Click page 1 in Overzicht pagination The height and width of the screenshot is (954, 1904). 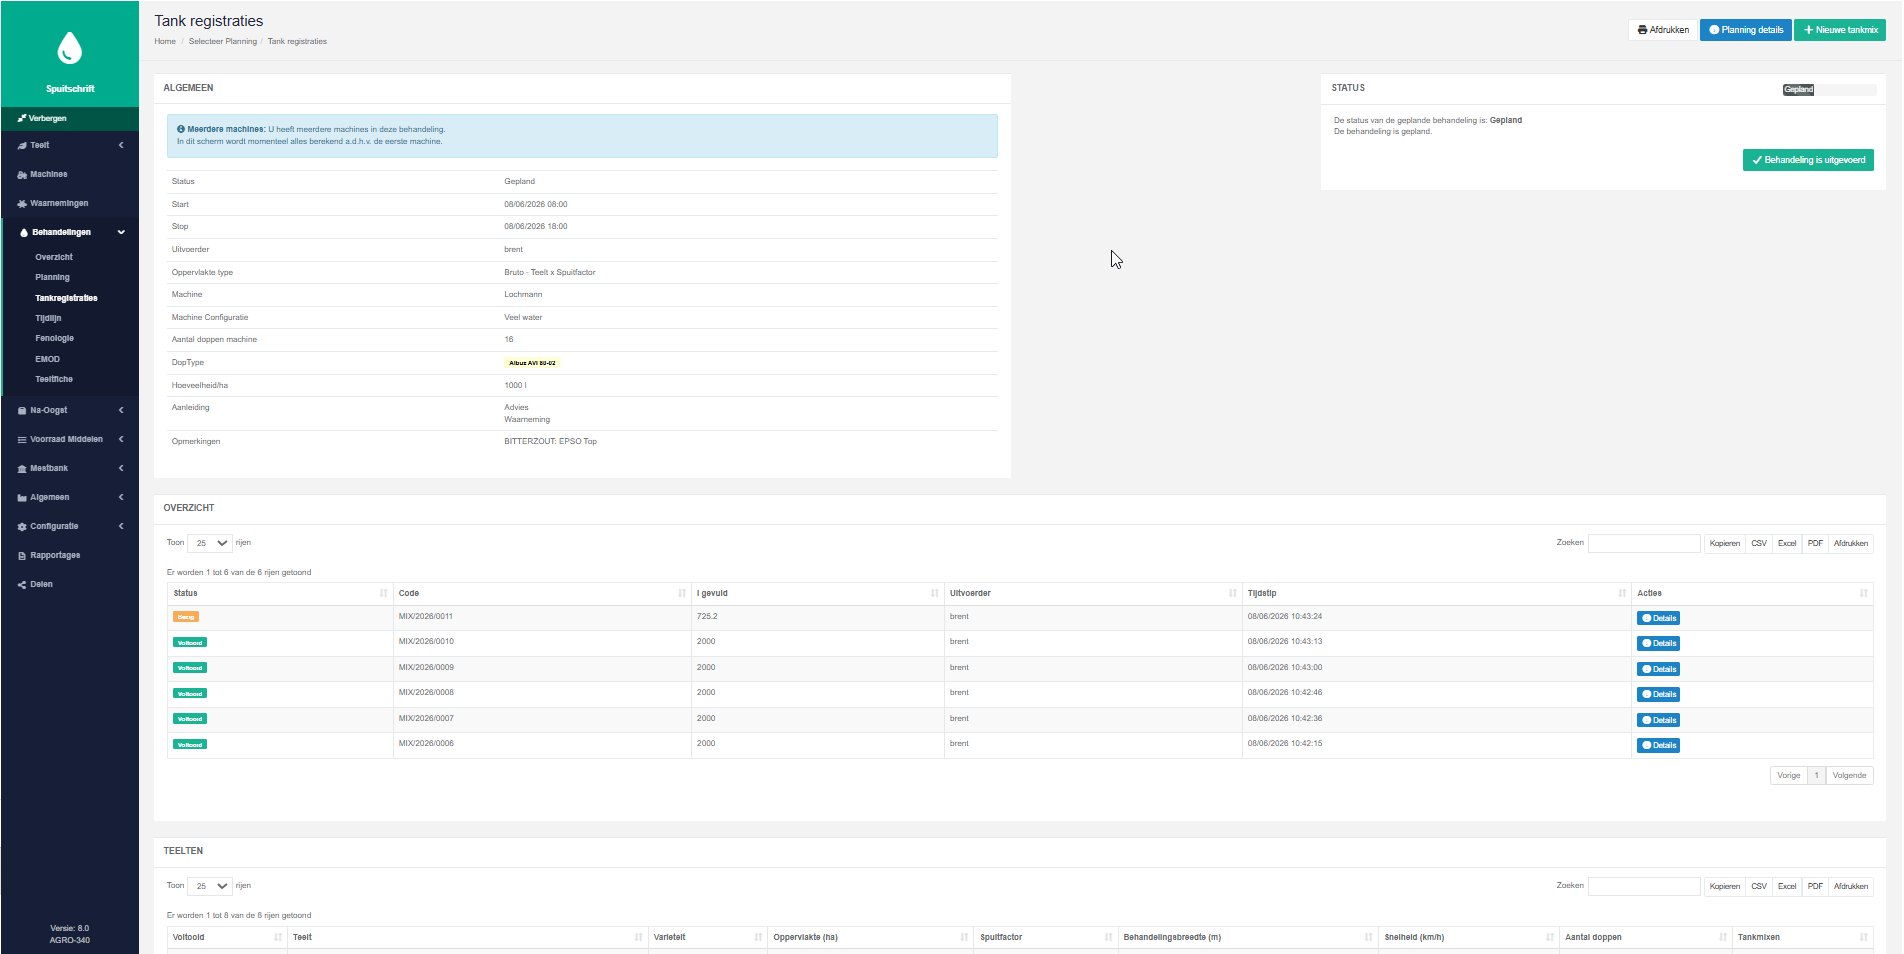[1817, 776]
